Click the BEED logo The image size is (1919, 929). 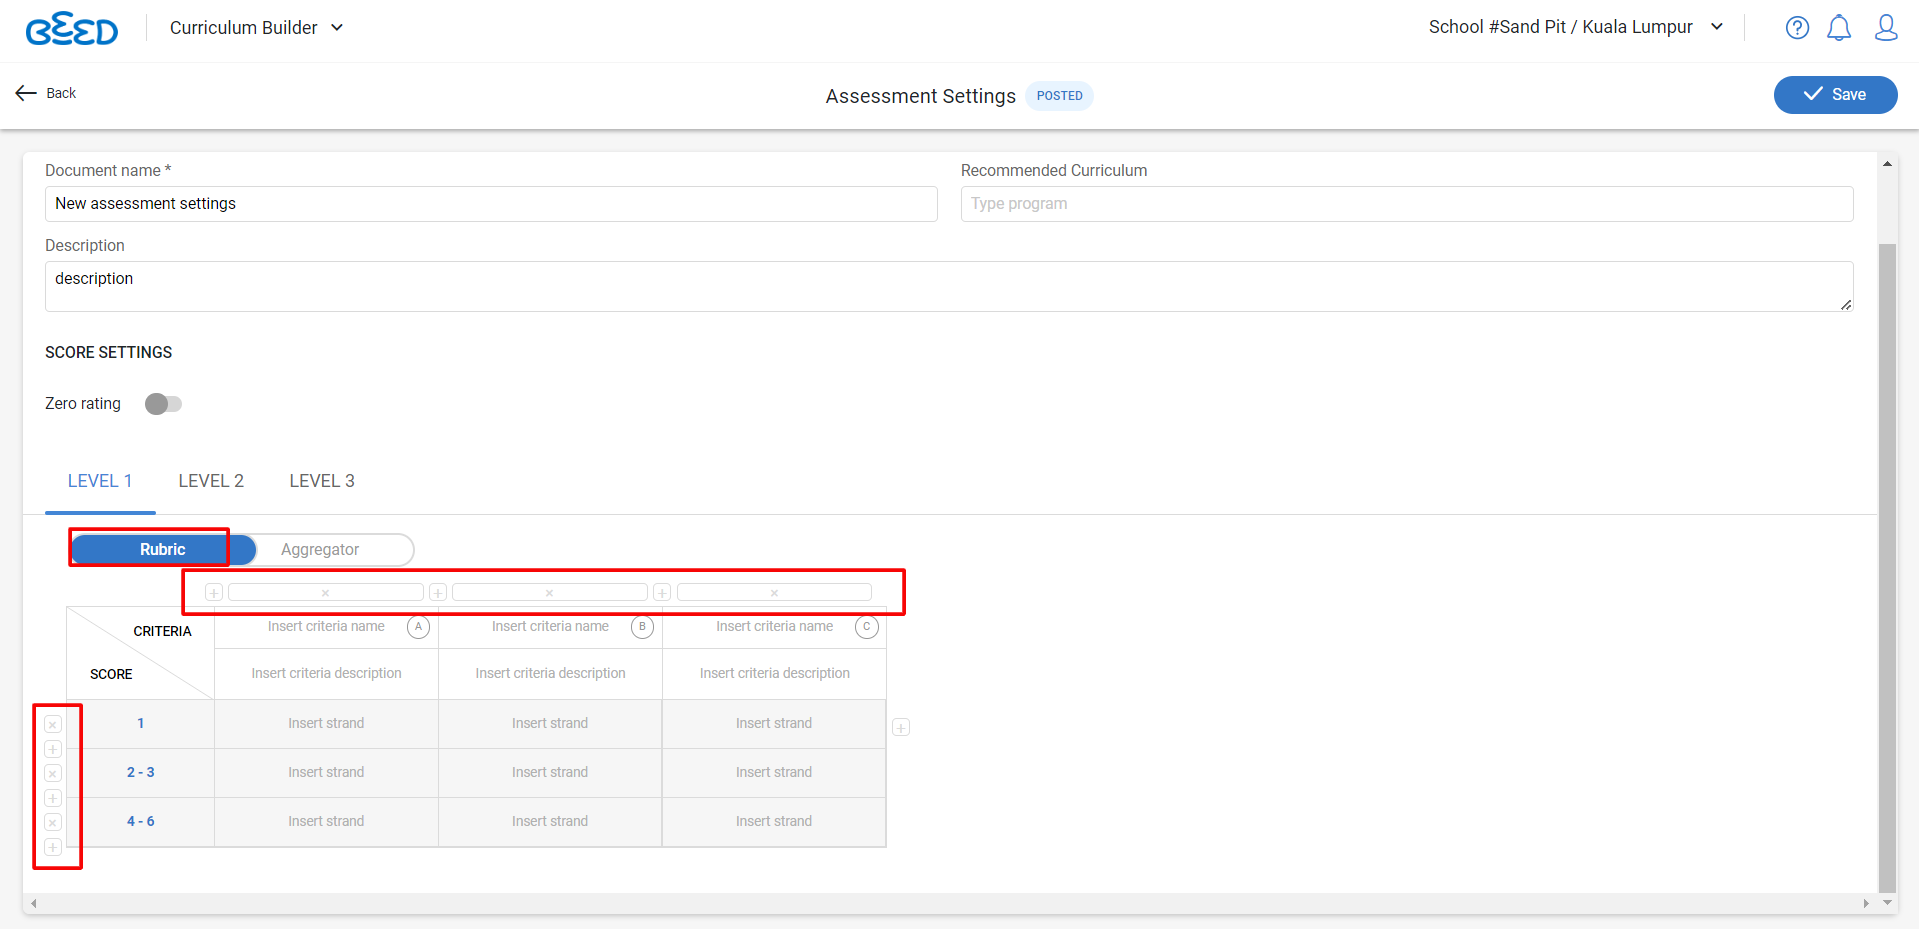pos(71,29)
